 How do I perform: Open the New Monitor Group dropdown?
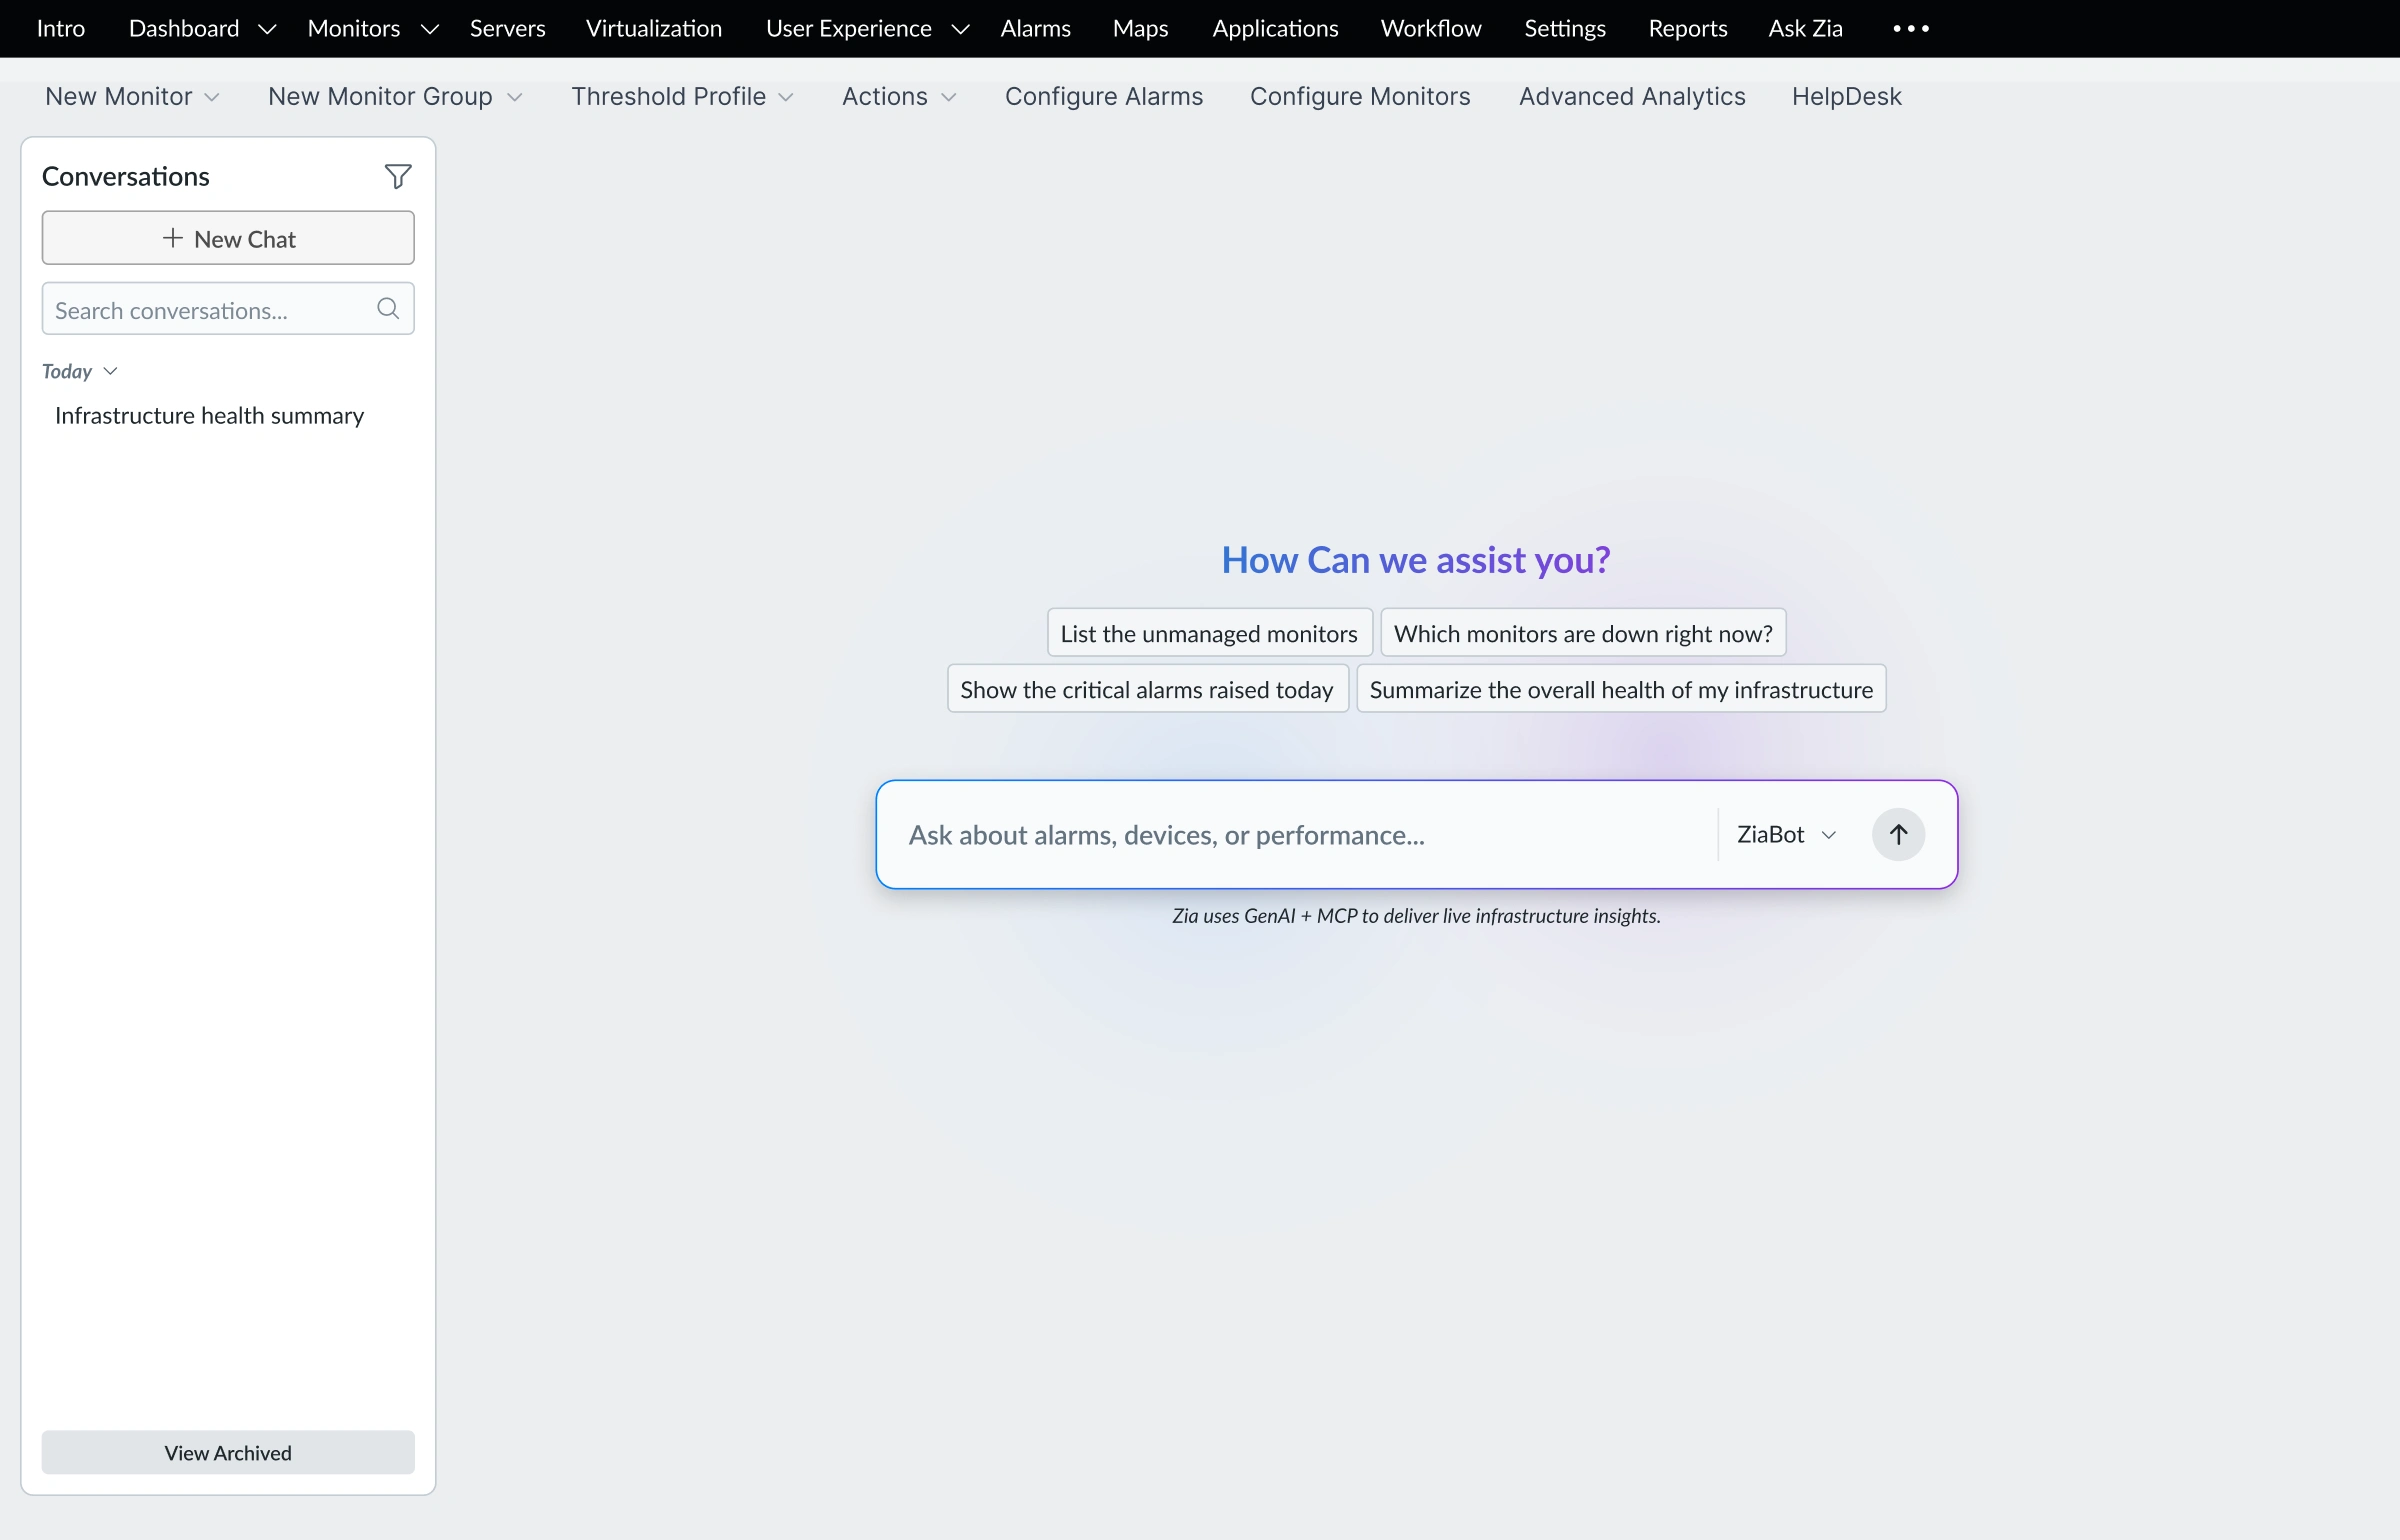pyautogui.click(x=395, y=96)
